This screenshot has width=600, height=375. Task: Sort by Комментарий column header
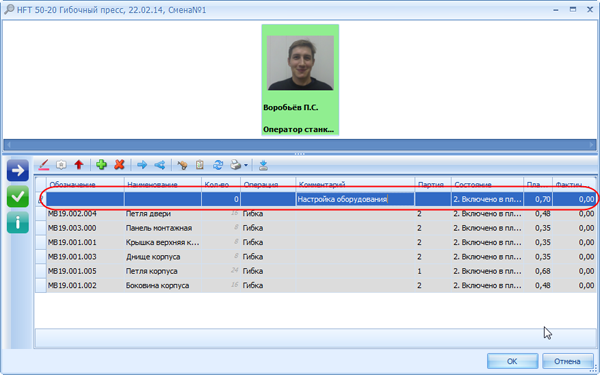355,184
